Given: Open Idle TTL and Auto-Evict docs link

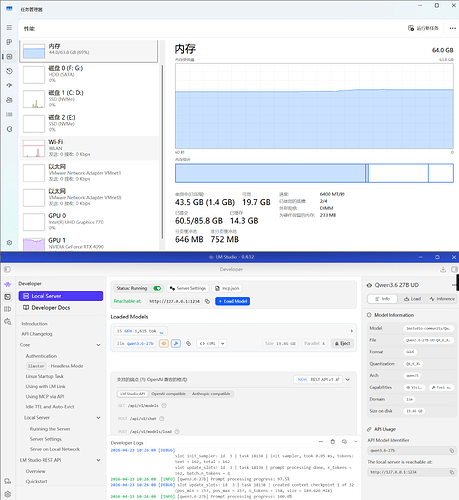Looking at the screenshot, I should (x=50, y=407).
